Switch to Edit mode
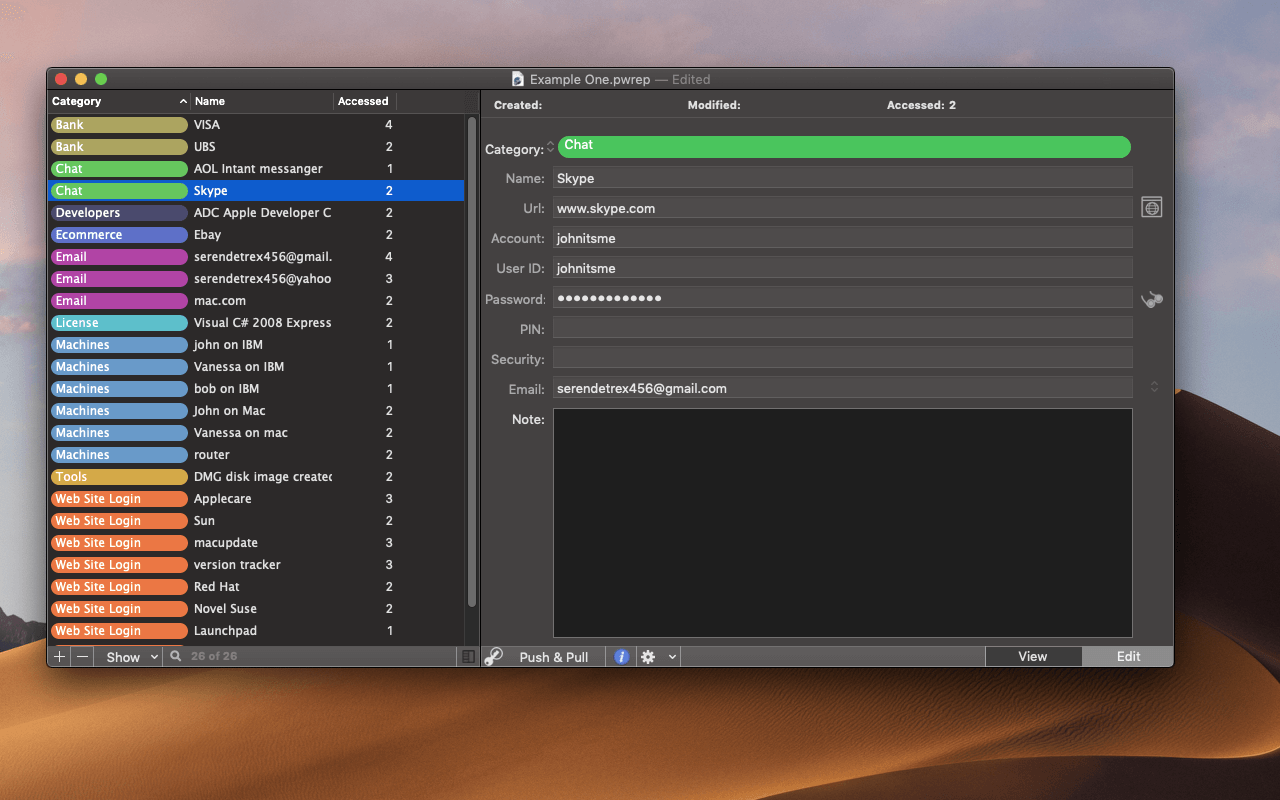1280x800 pixels. 1128,657
